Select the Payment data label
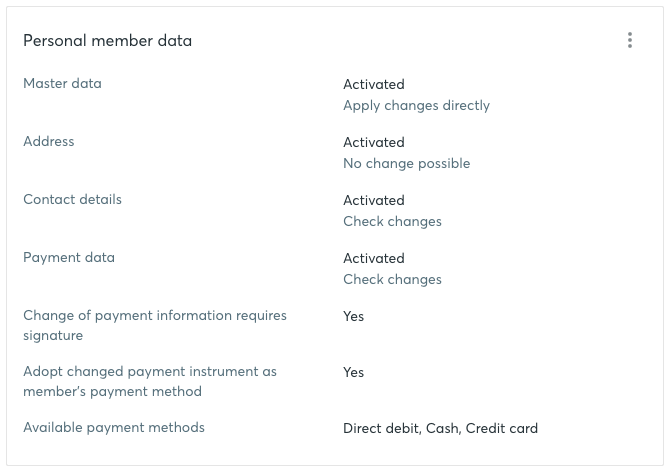 click(x=69, y=258)
